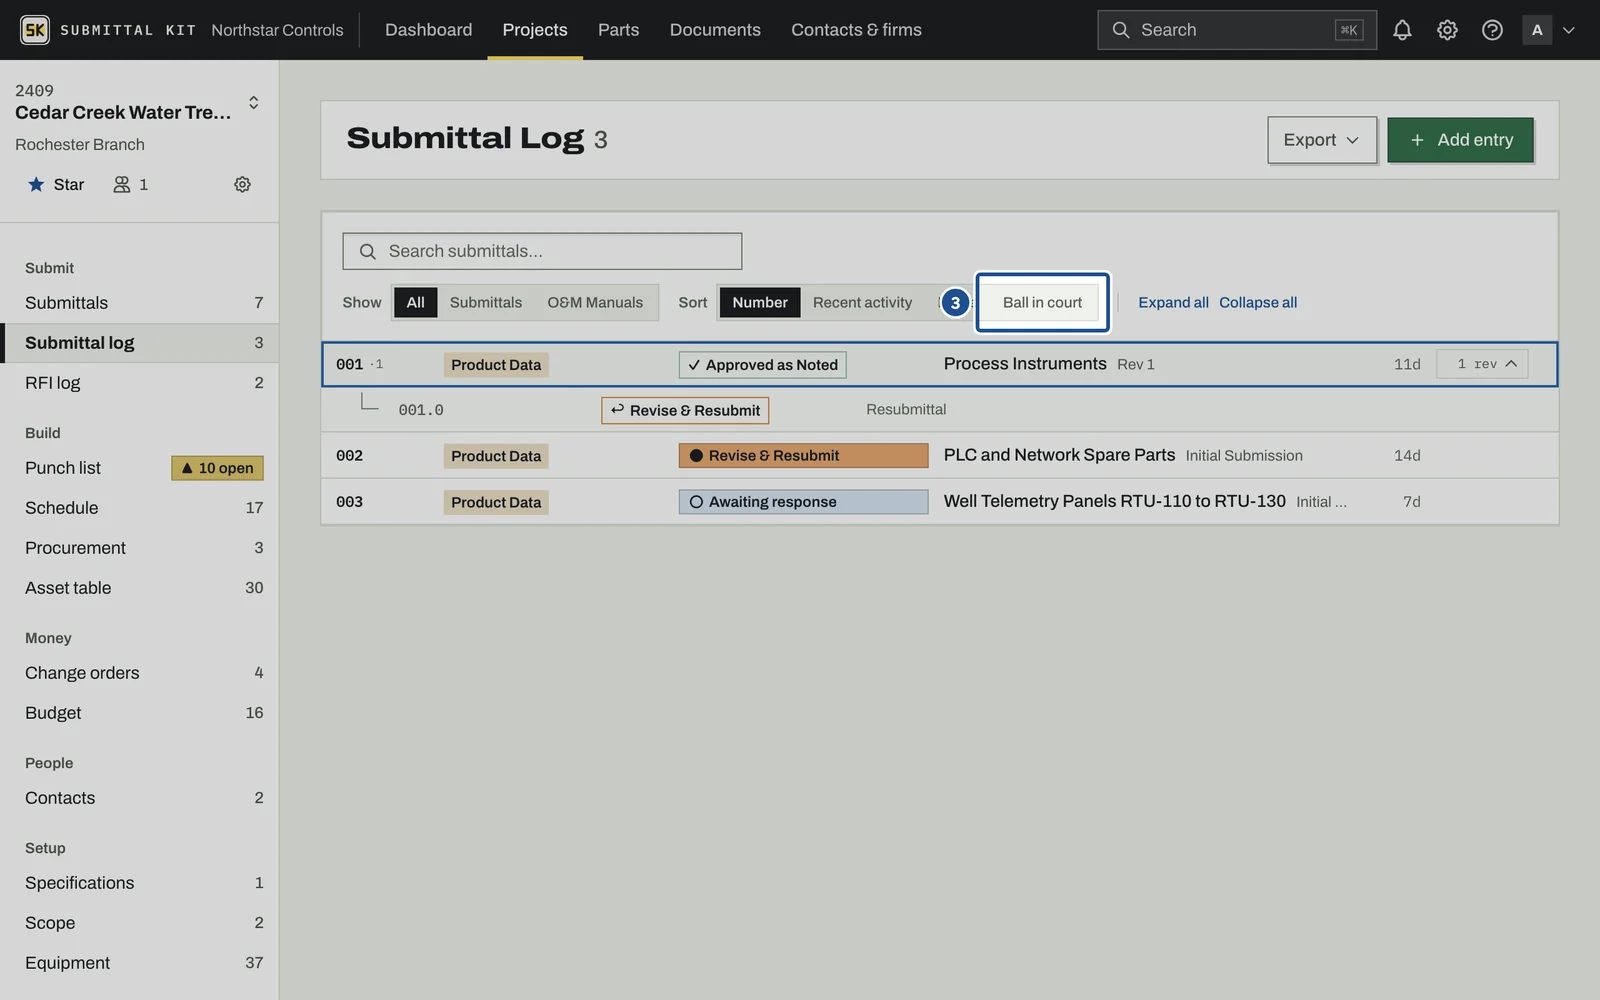Open Procurement in sidebar
Viewport: 1600px width, 1000px height.
click(139, 548)
